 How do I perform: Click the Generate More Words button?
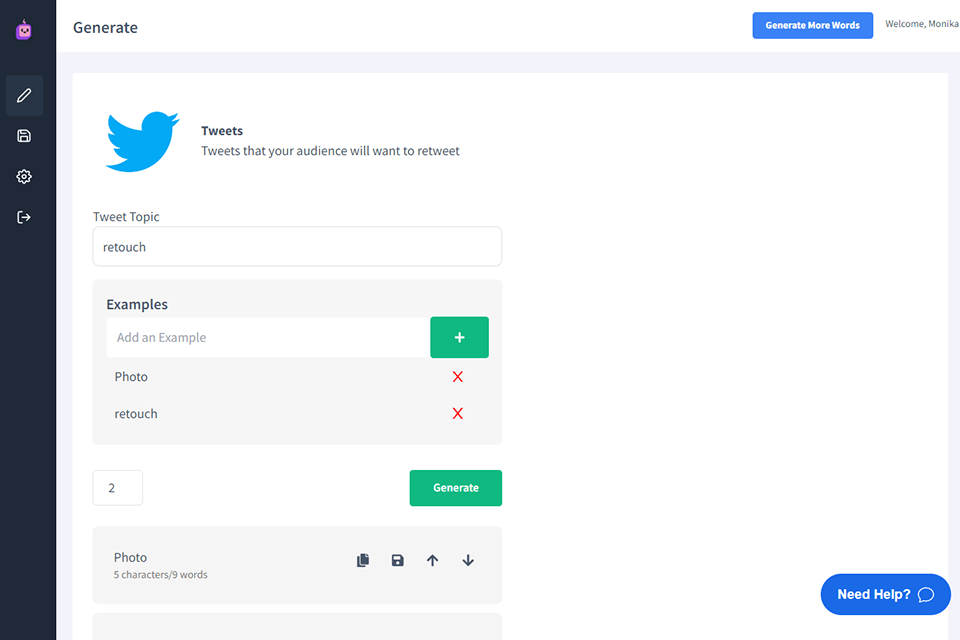(812, 25)
